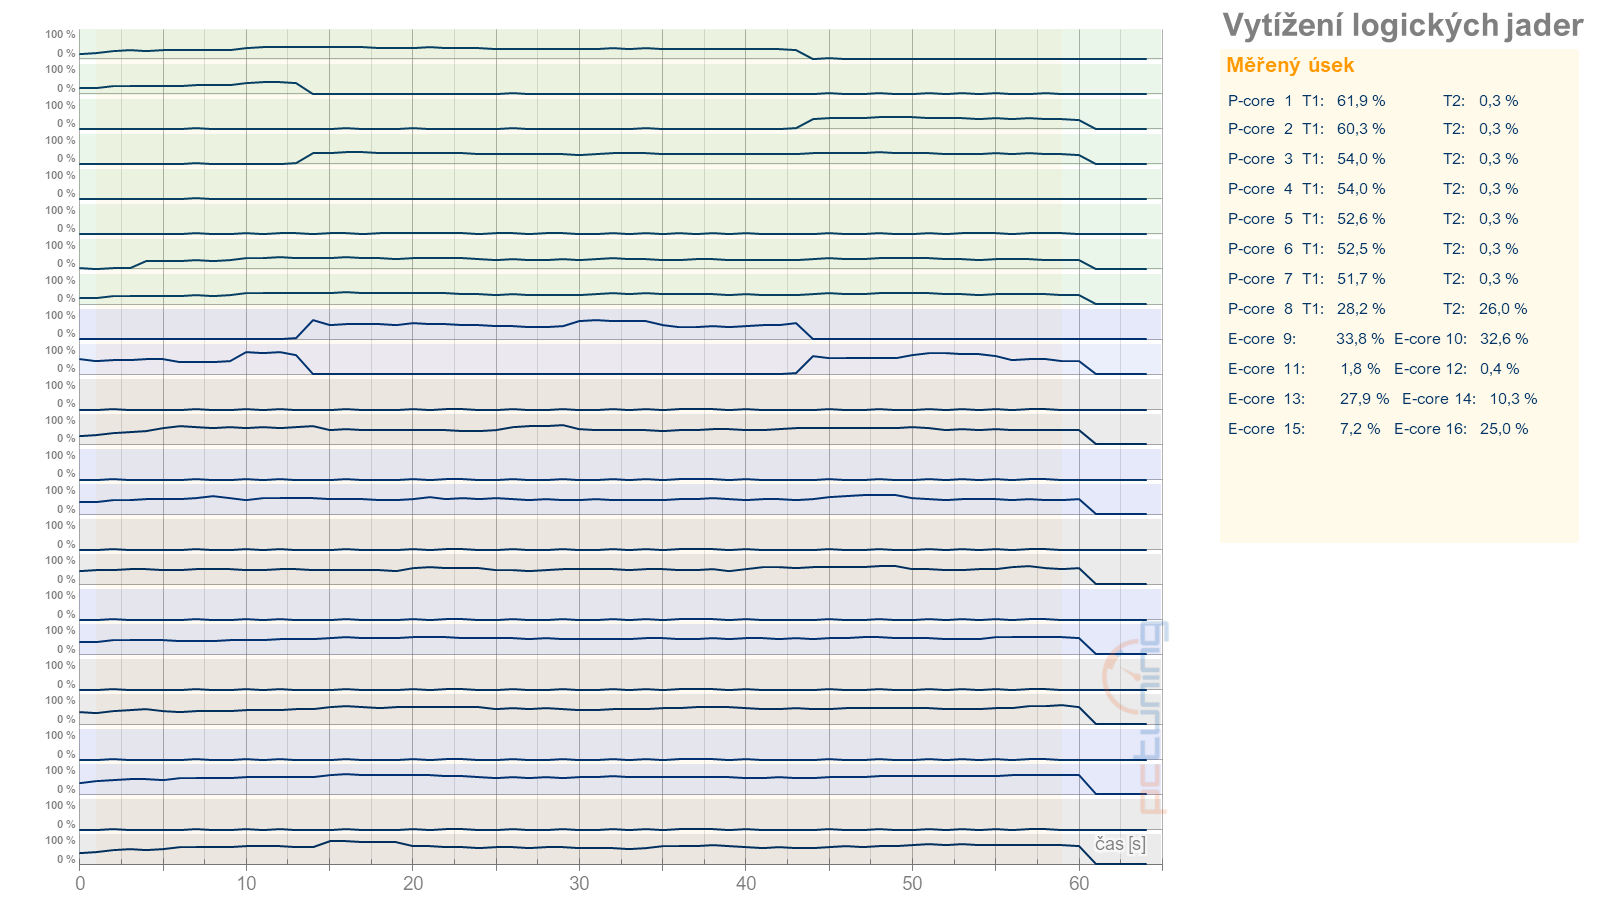
Task: Select the "E-core 15:" label
Action: click(1266, 429)
